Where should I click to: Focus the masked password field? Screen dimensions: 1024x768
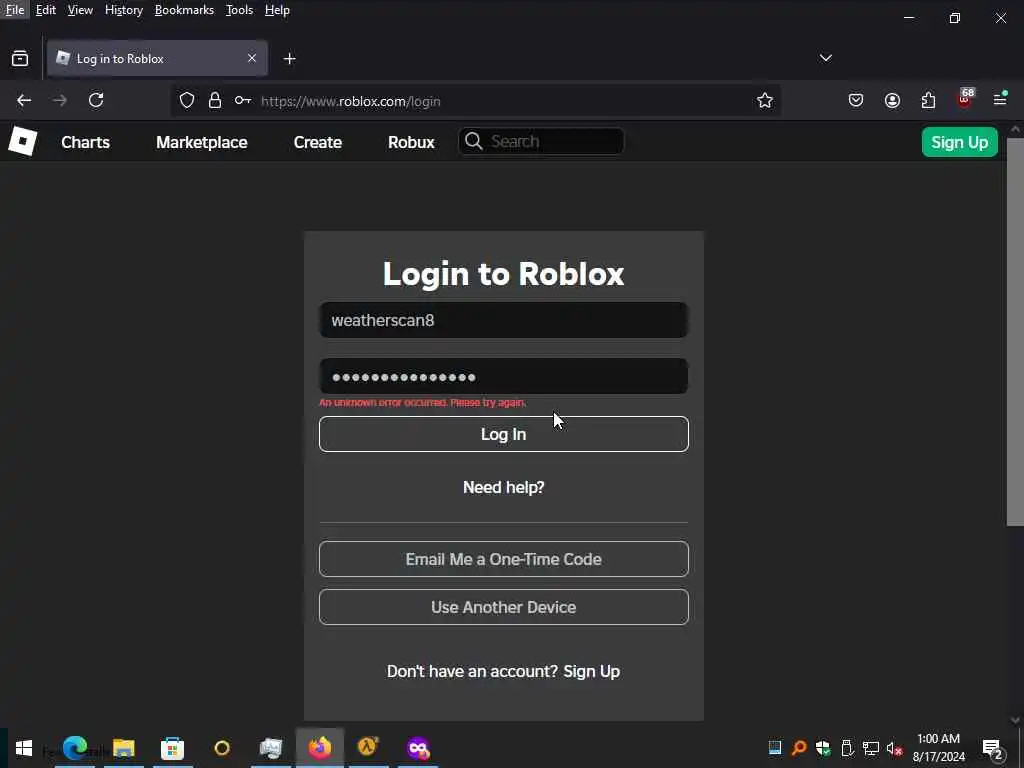pyautogui.click(x=504, y=376)
